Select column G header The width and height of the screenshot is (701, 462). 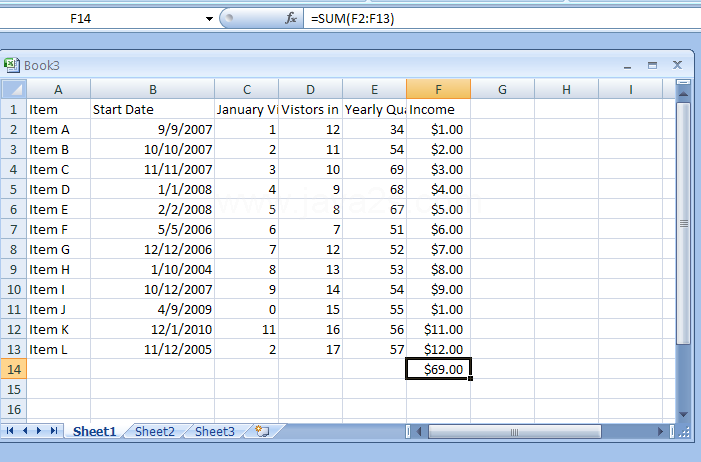tap(503, 89)
